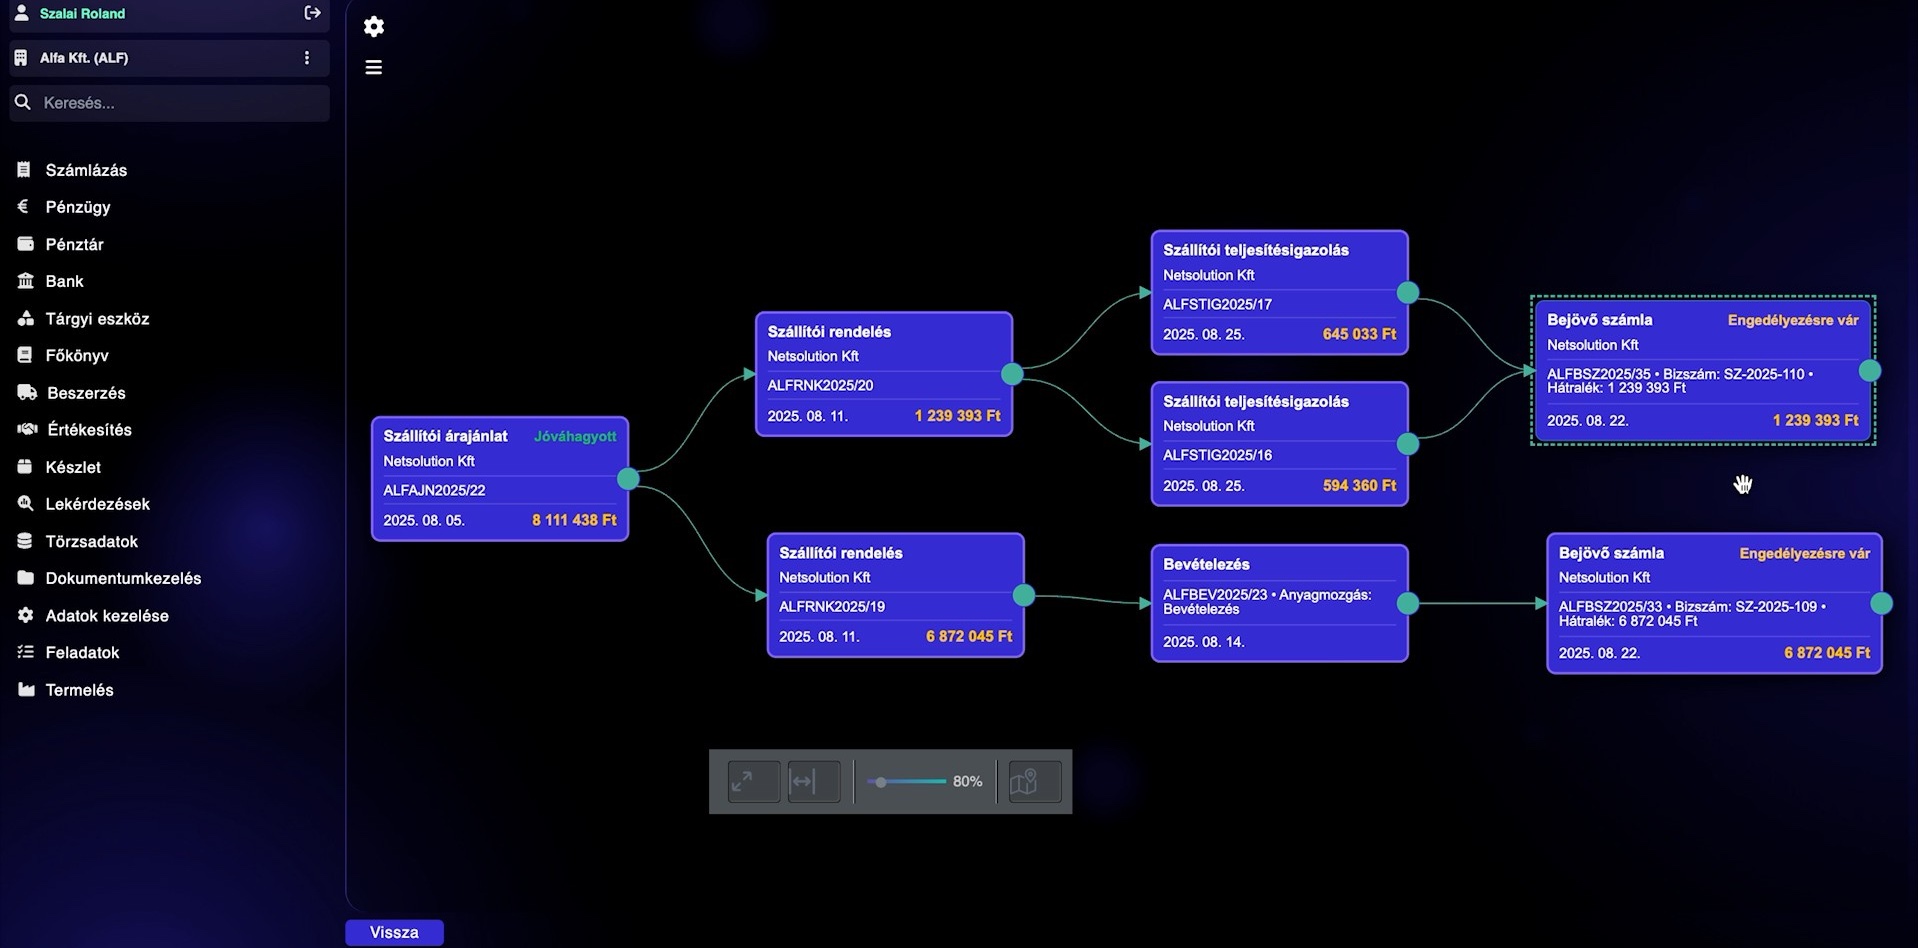Open the three-dot menu beside Alfa Kft.
1918x948 pixels.
[x=307, y=58]
